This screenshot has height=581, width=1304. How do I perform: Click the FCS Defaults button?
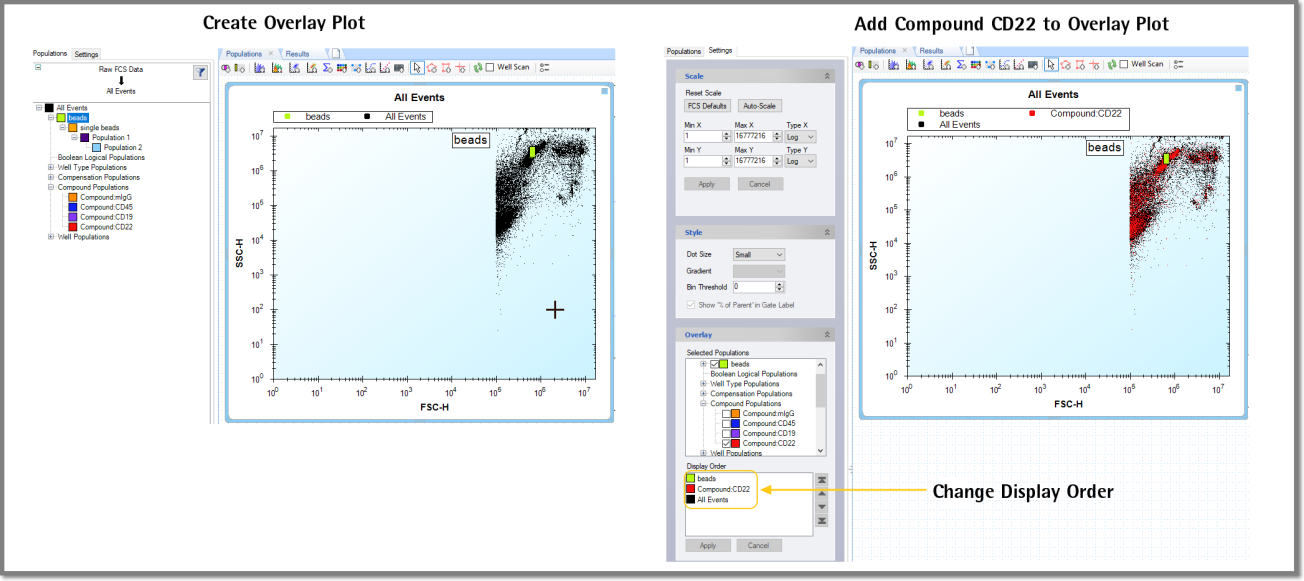pyautogui.click(x=707, y=106)
